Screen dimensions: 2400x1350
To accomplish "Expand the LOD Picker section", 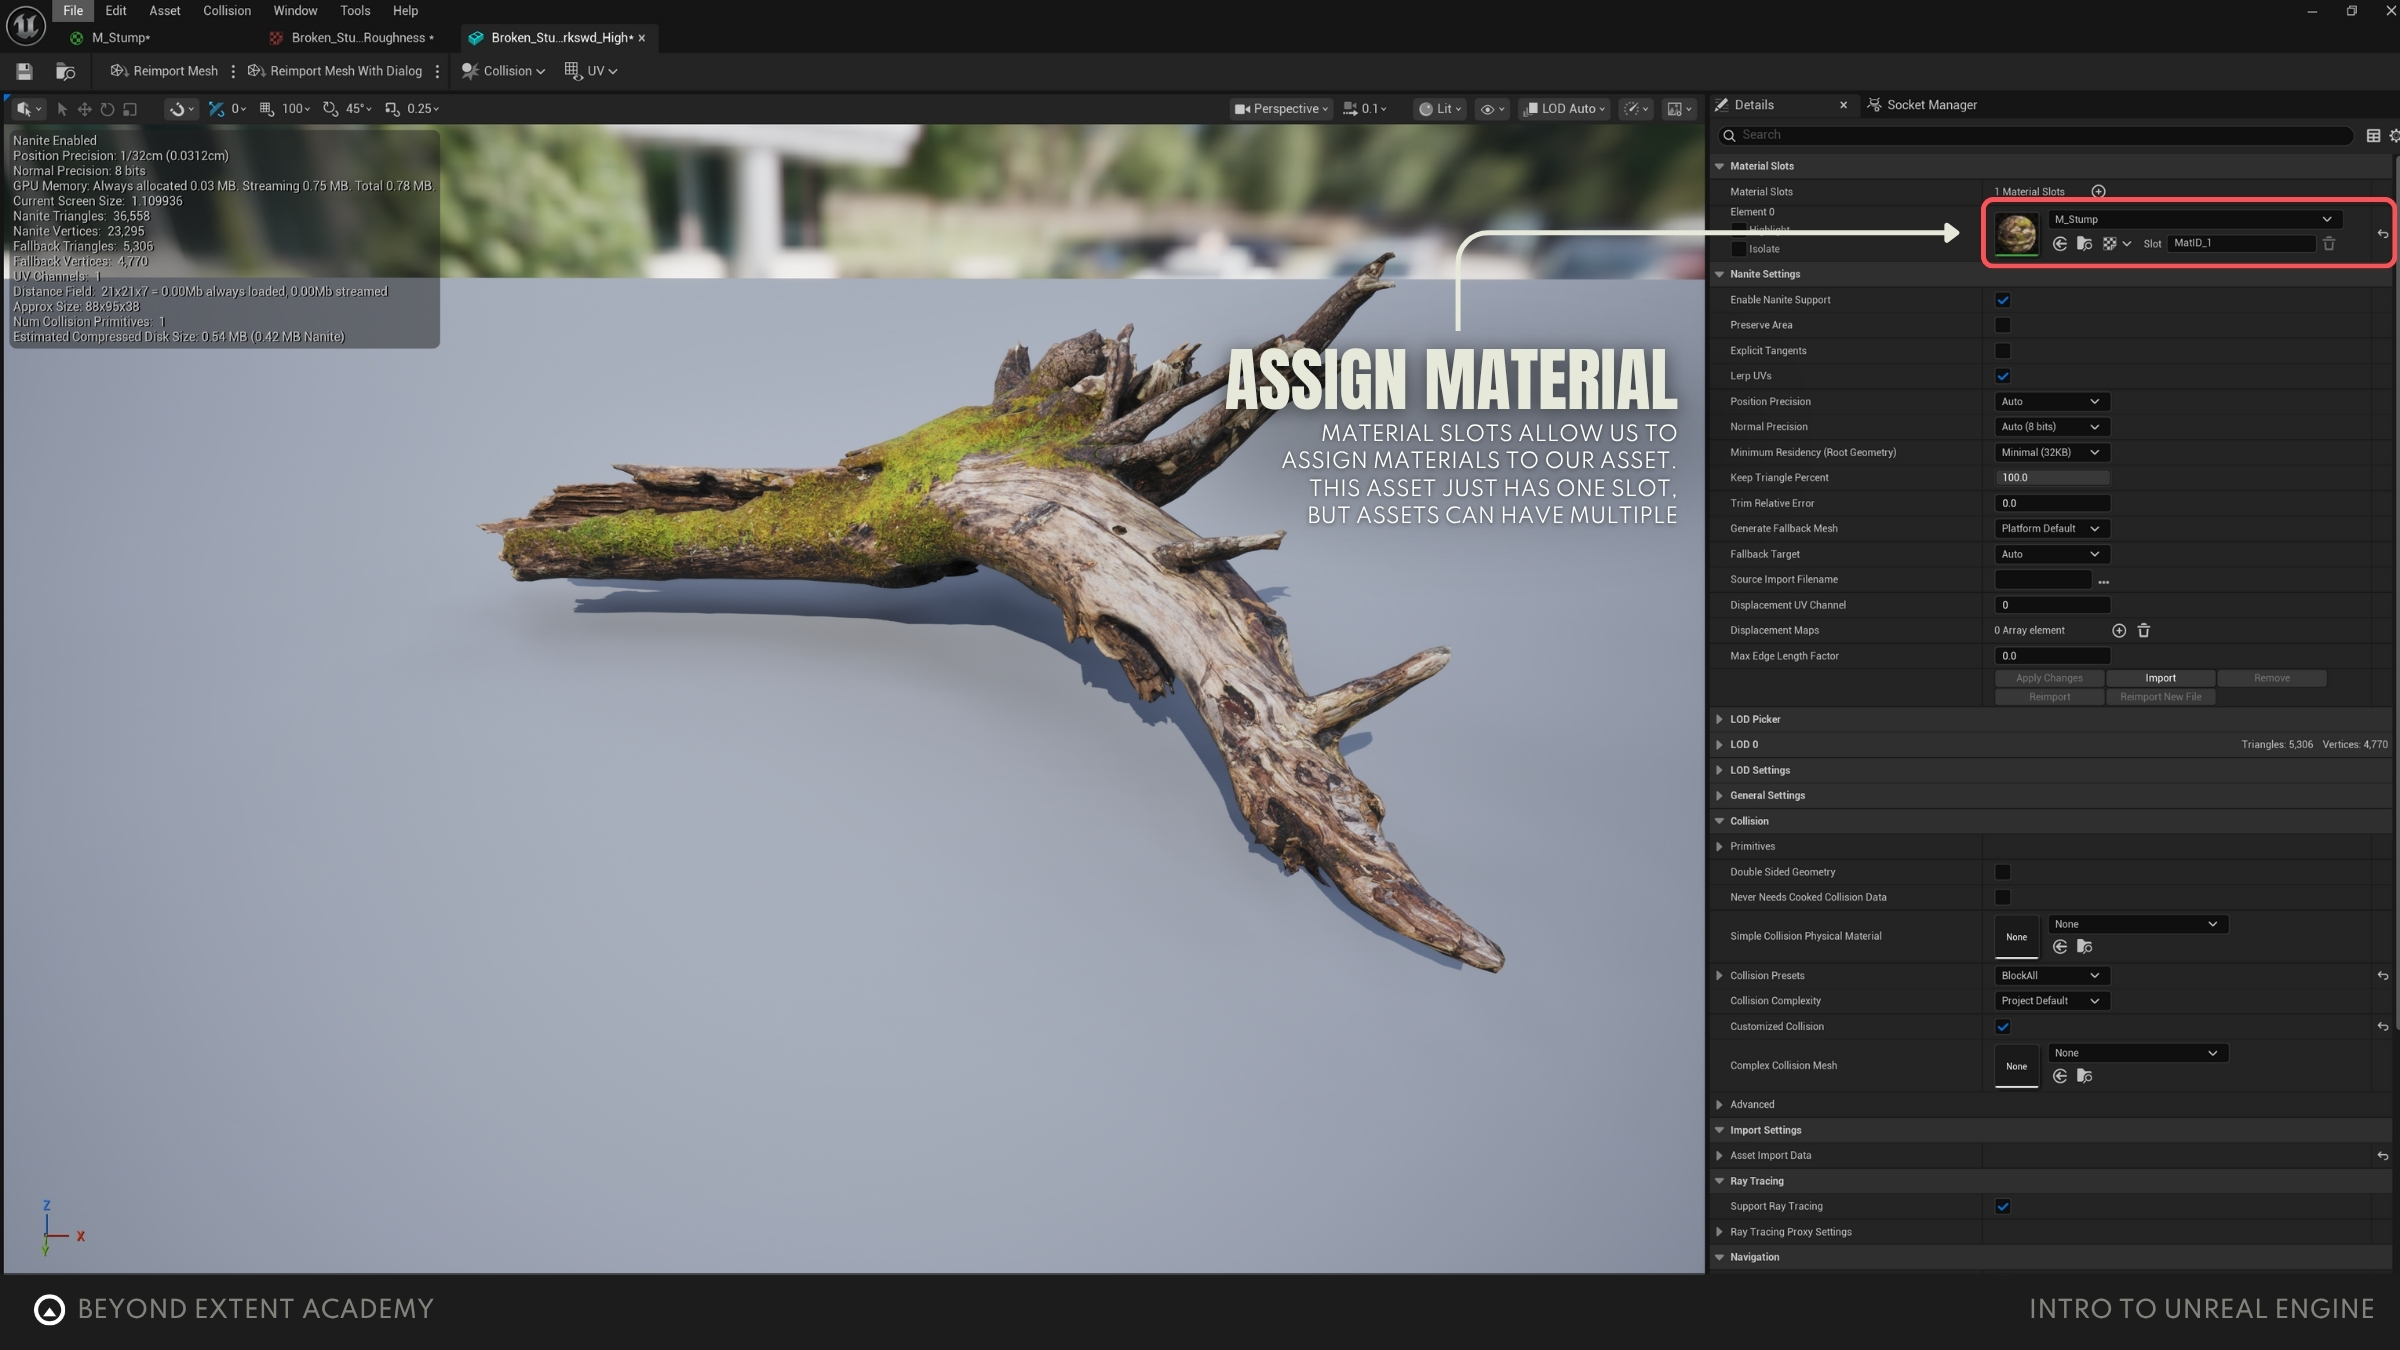I will pyautogui.click(x=1755, y=719).
